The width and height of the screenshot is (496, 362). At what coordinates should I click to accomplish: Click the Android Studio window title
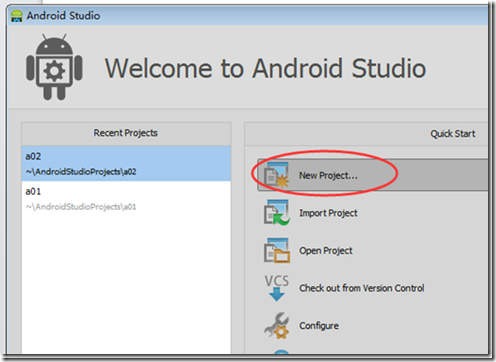63,16
